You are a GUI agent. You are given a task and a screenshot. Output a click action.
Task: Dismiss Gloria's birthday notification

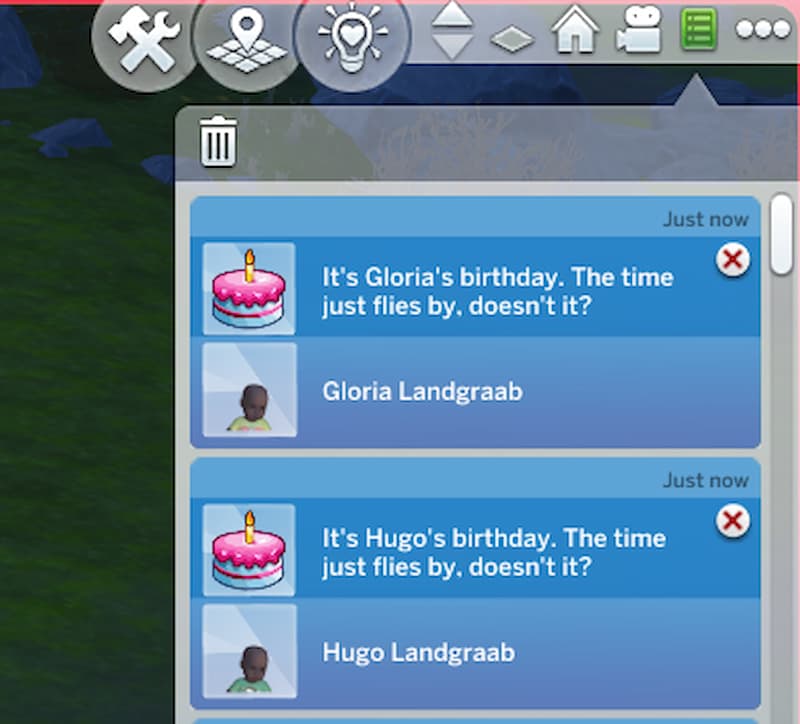pyautogui.click(x=733, y=260)
